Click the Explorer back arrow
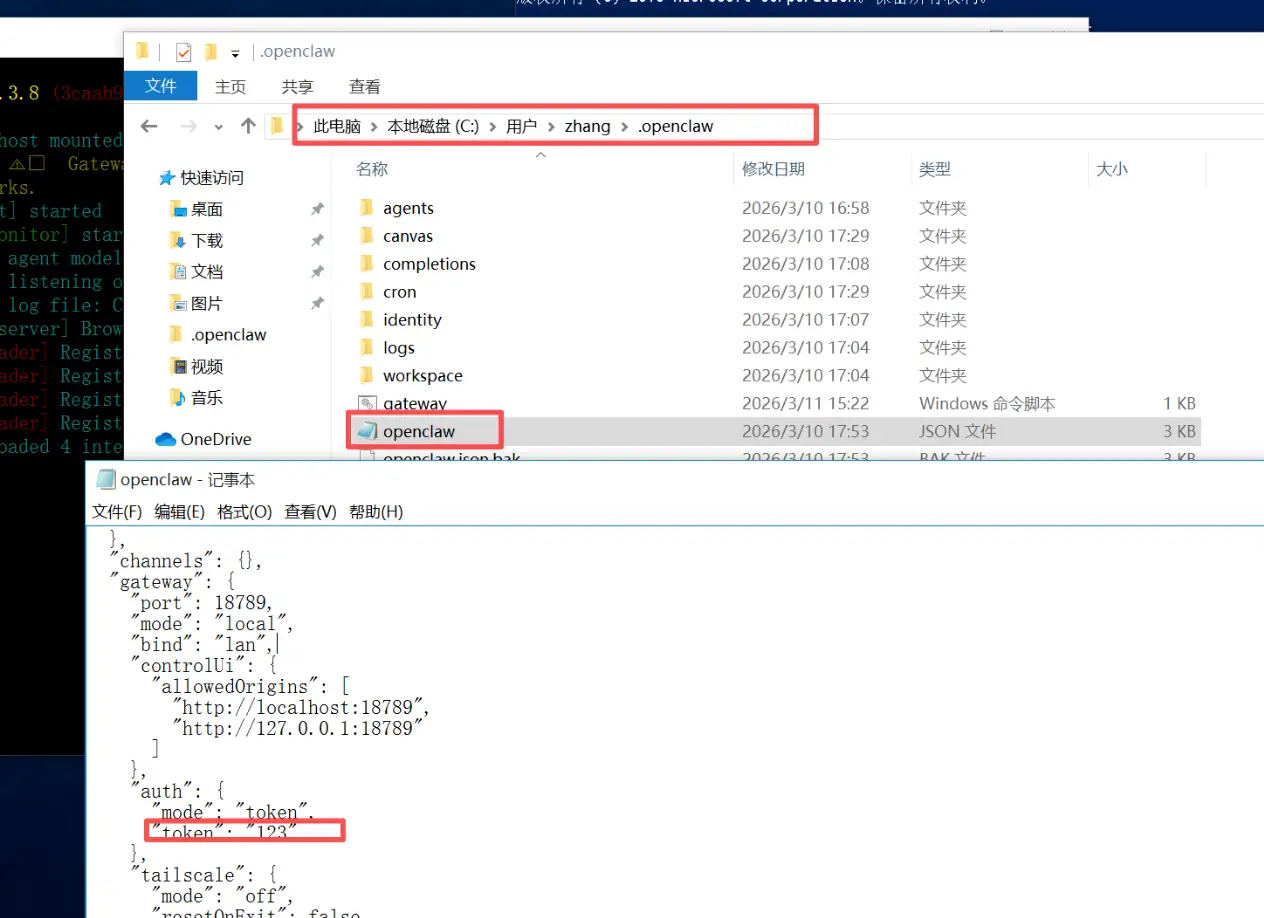1264x918 pixels. click(x=149, y=126)
